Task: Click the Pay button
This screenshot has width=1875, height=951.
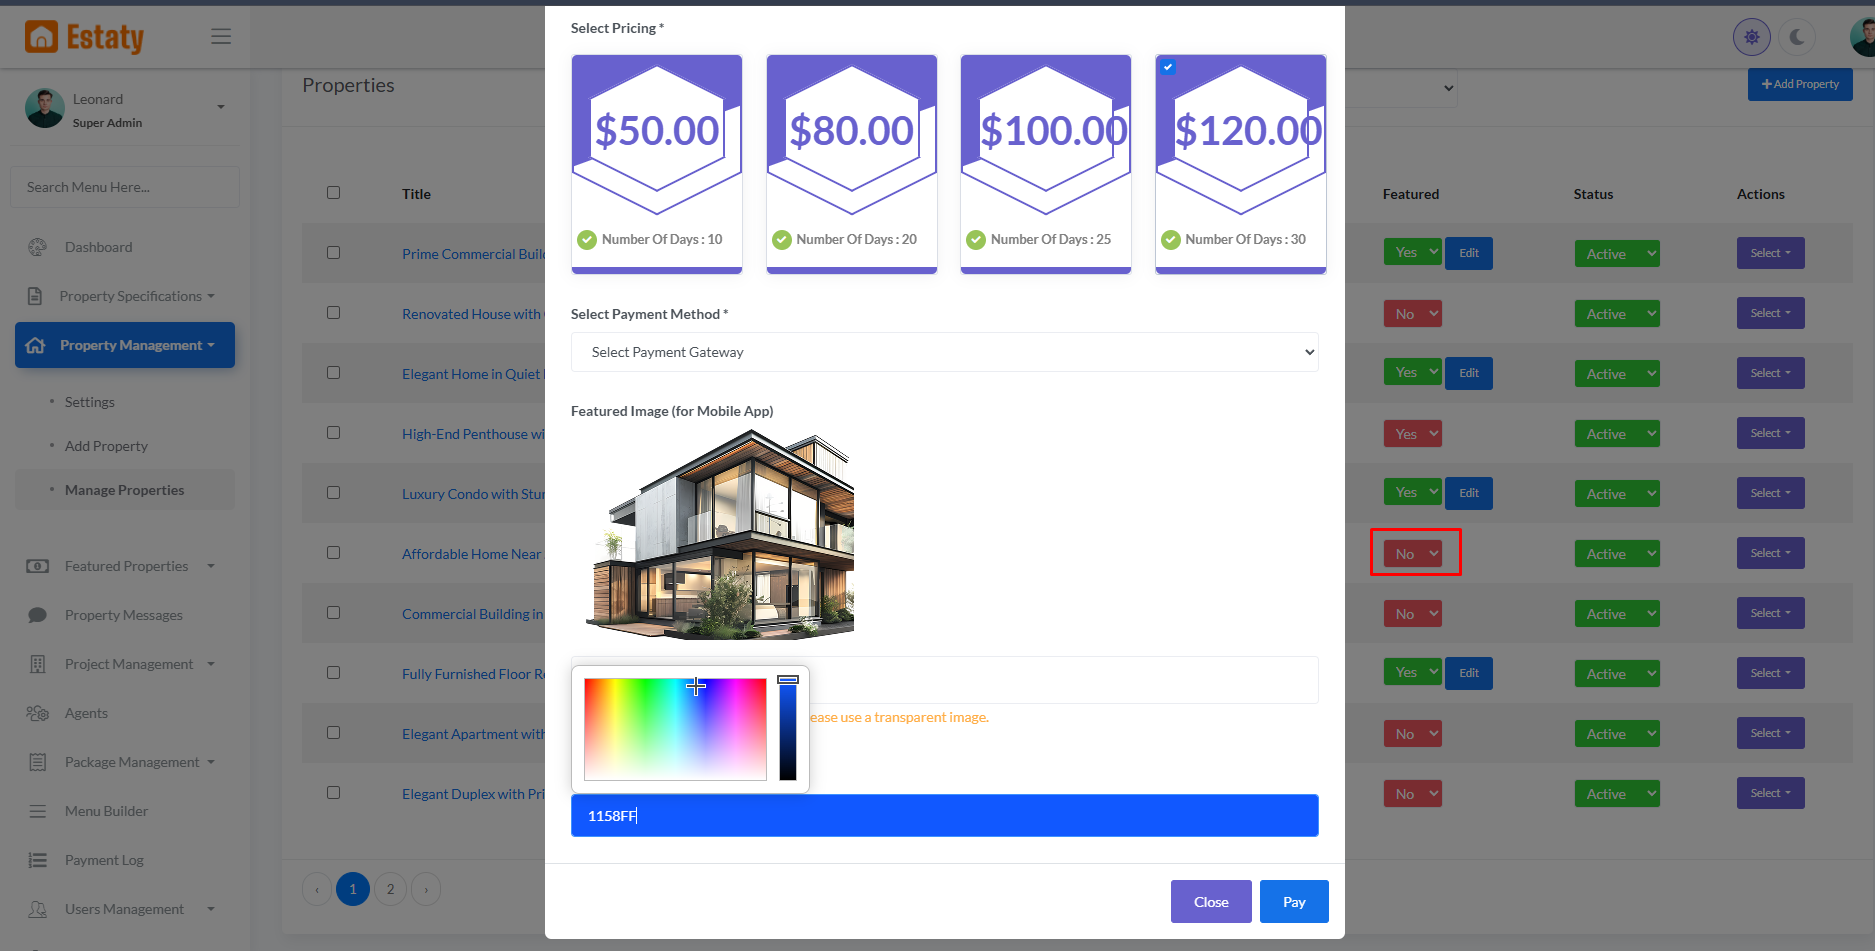Action: coord(1294,902)
